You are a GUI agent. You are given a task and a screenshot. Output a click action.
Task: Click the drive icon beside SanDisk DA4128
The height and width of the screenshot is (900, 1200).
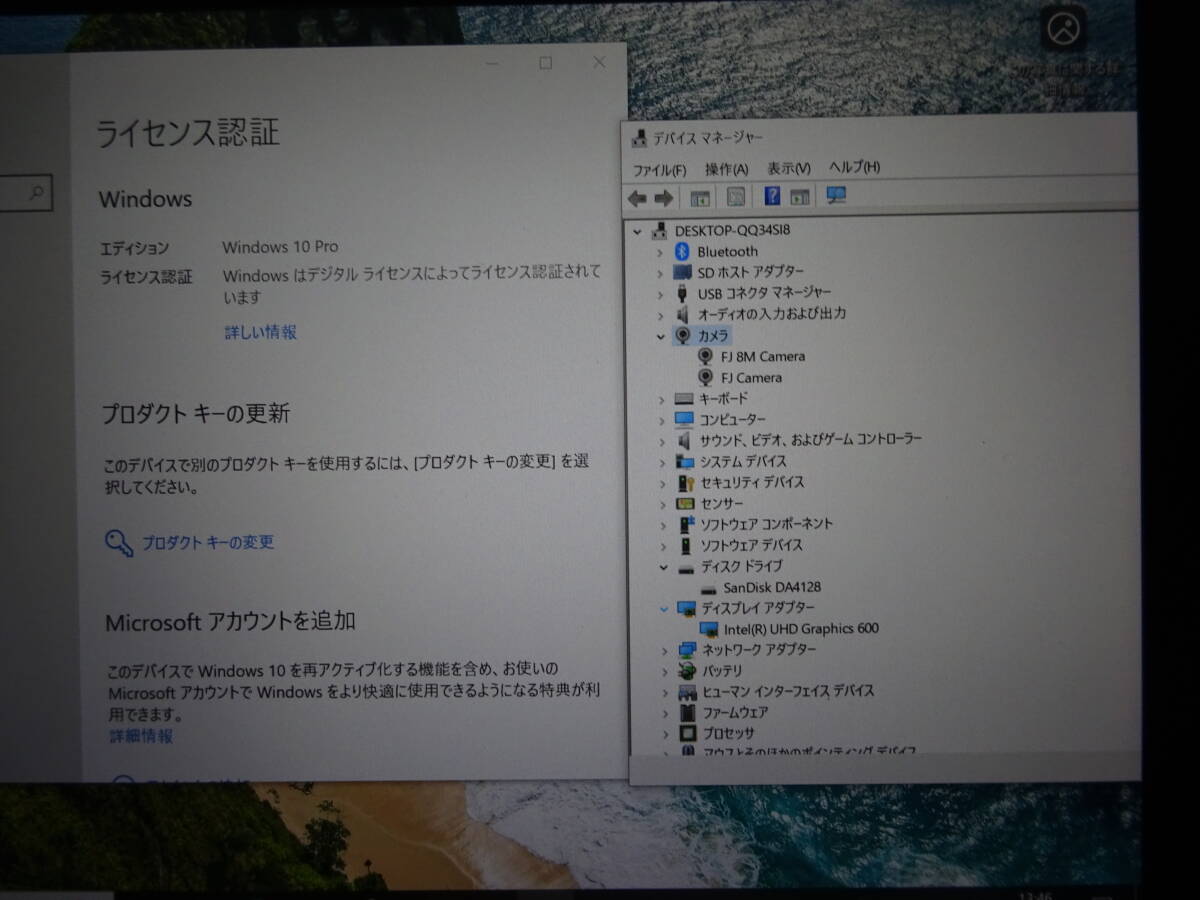(709, 588)
